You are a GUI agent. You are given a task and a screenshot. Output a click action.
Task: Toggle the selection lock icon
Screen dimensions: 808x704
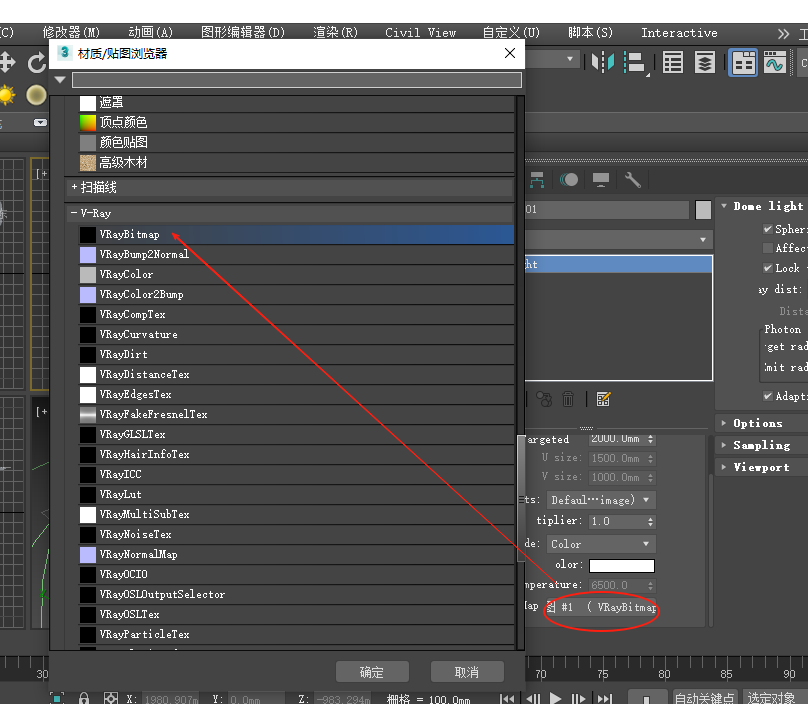coord(84,698)
